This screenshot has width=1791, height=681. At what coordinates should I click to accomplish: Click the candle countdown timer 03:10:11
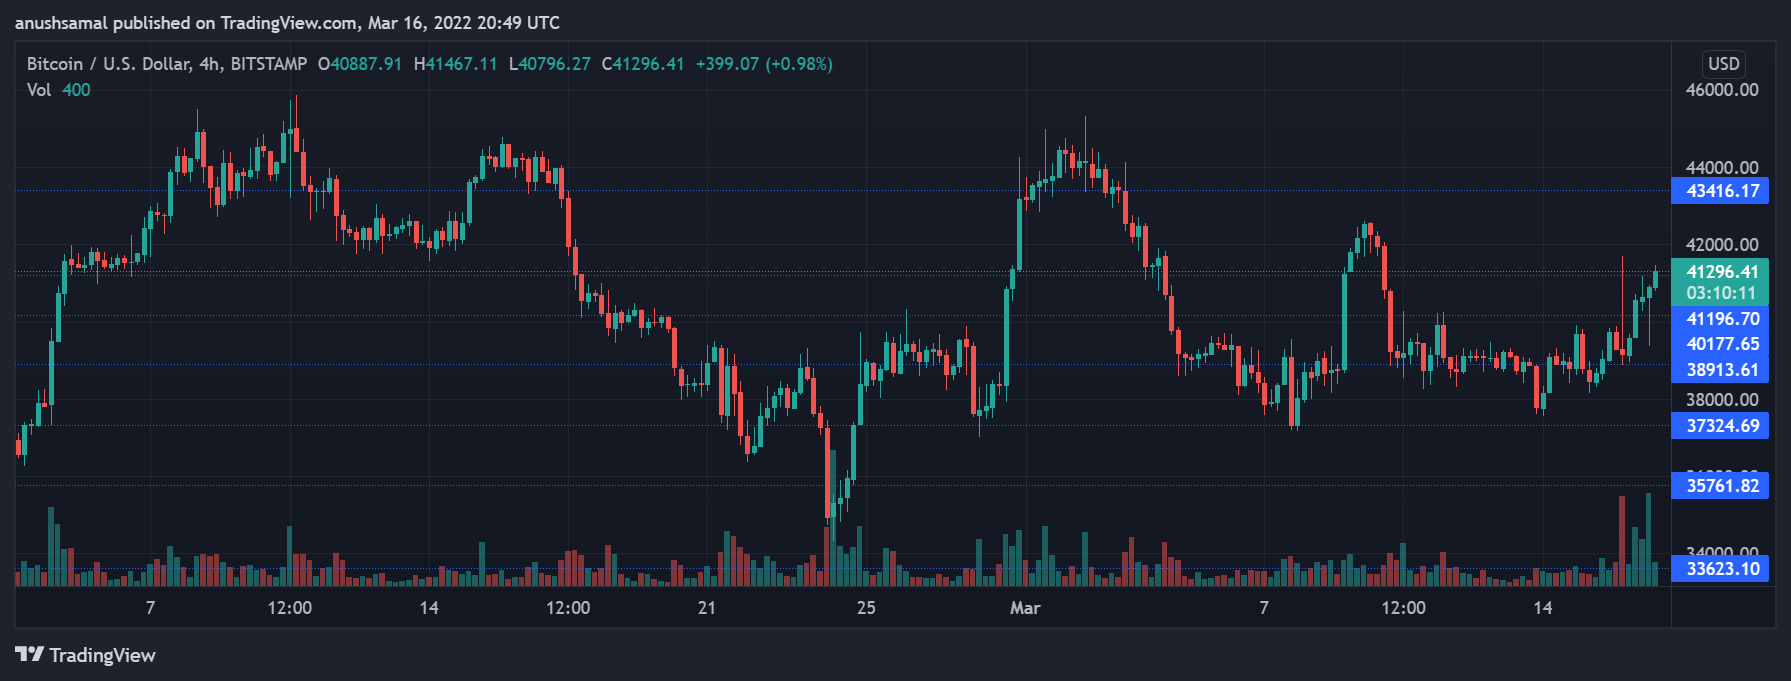click(x=1721, y=293)
